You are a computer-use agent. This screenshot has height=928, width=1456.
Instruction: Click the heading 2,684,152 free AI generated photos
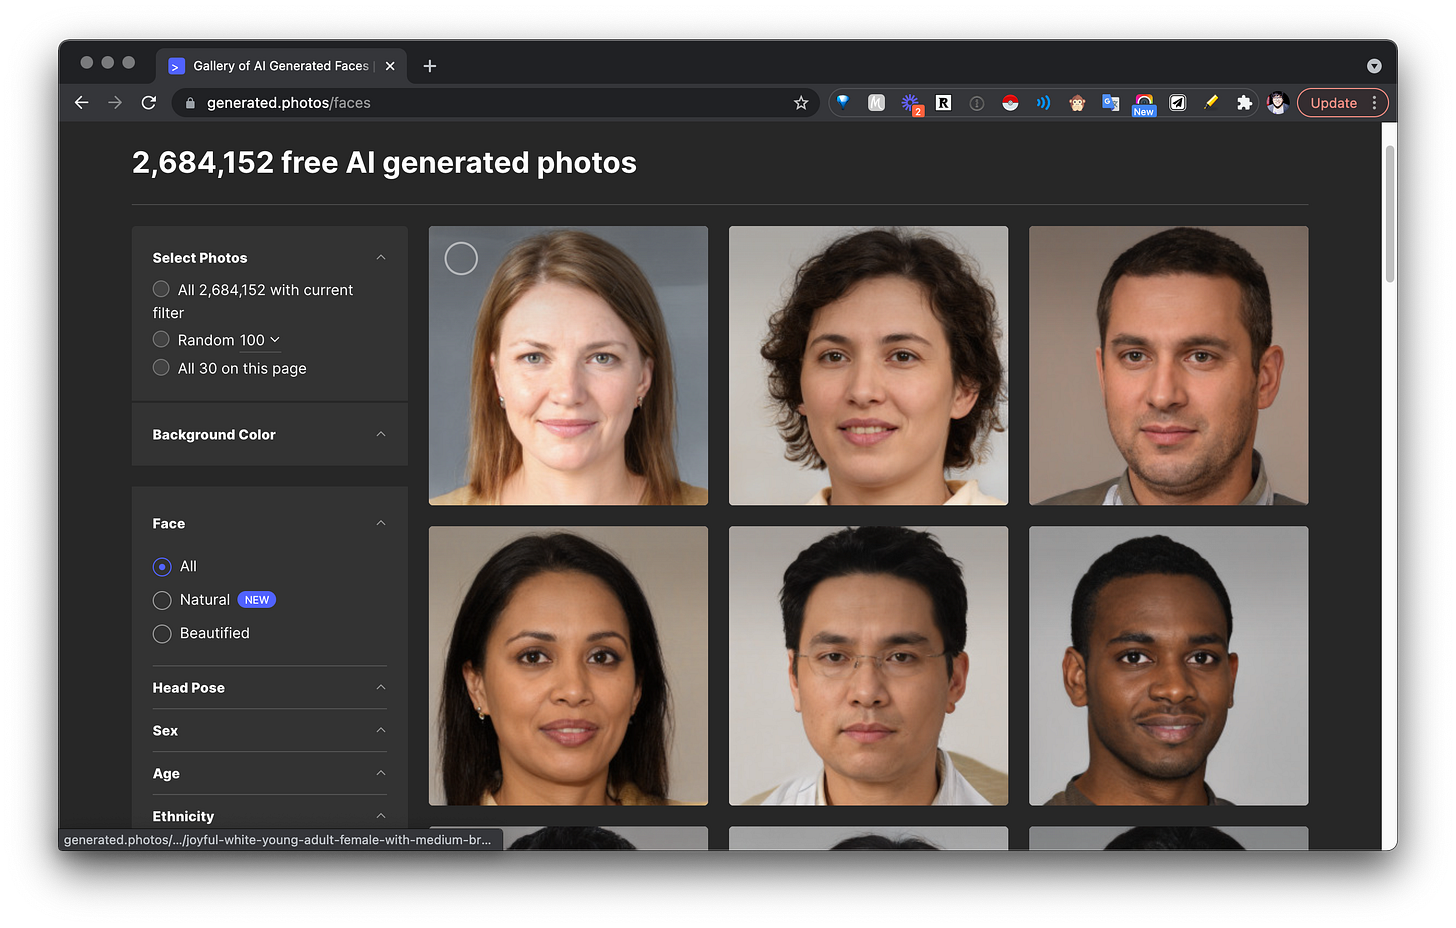pyautogui.click(x=384, y=163)
